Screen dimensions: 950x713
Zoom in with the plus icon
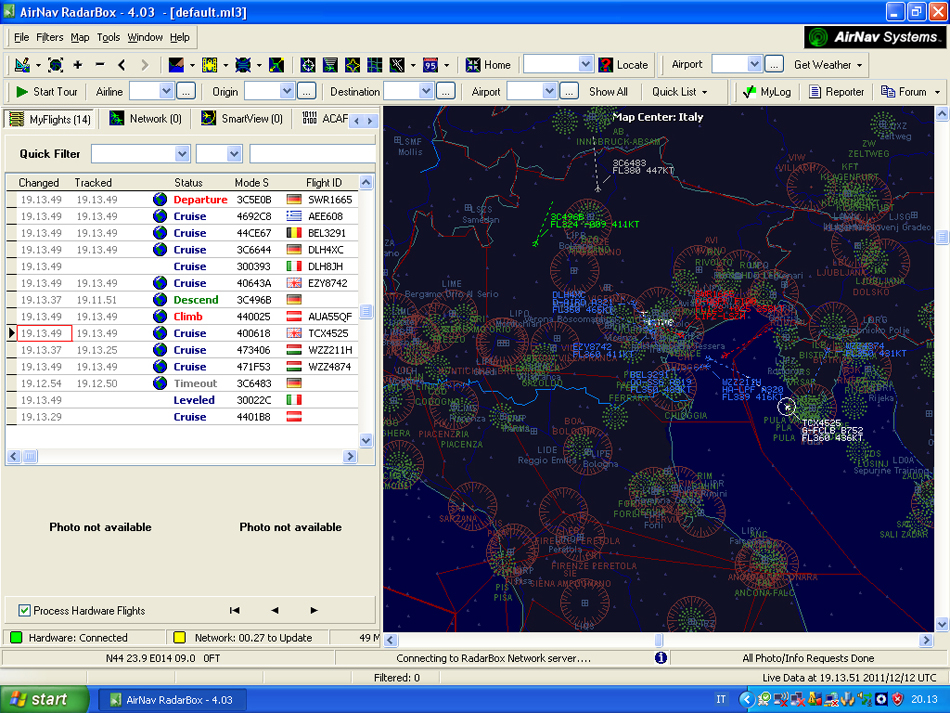coord(78,65)
